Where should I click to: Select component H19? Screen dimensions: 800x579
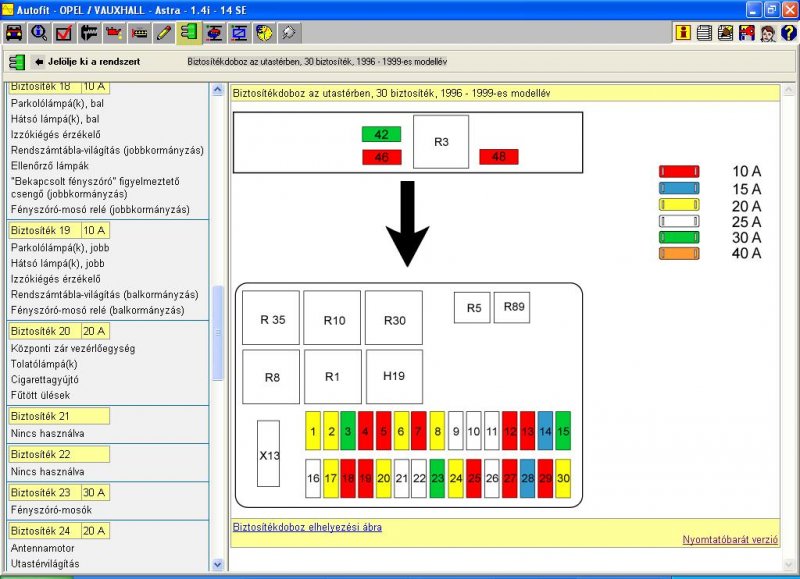pyautogui.click(x=394, y=376)
